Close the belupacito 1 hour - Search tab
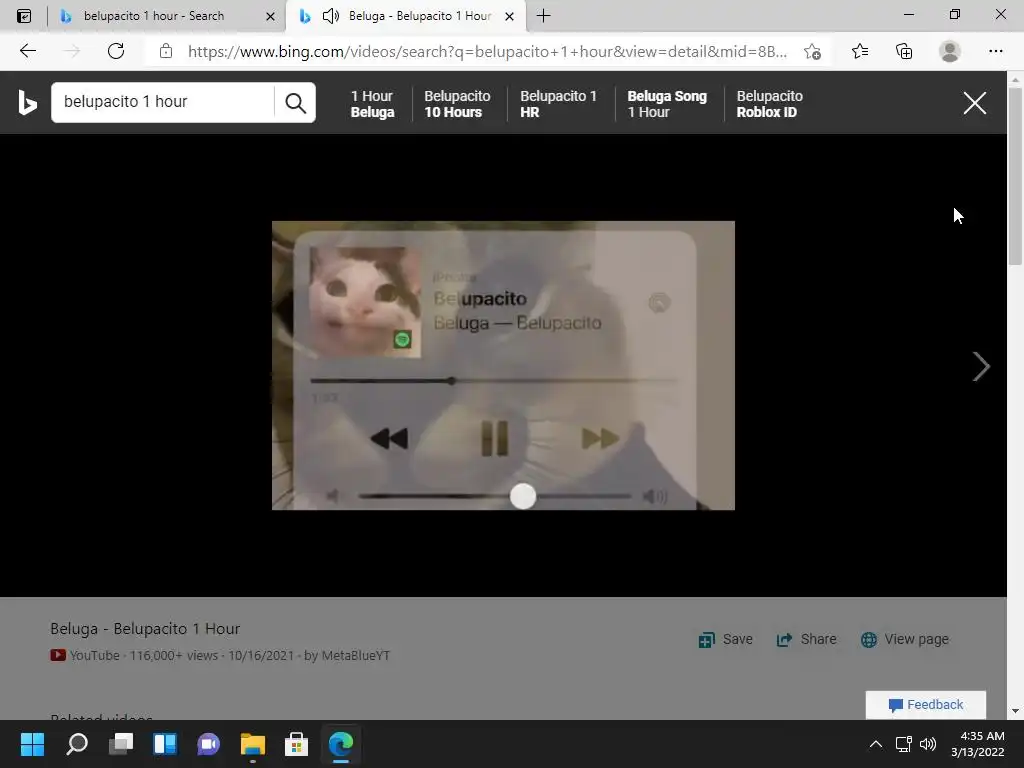The width and height of the screenshot is (1024, 768). [x=270, y=16]
